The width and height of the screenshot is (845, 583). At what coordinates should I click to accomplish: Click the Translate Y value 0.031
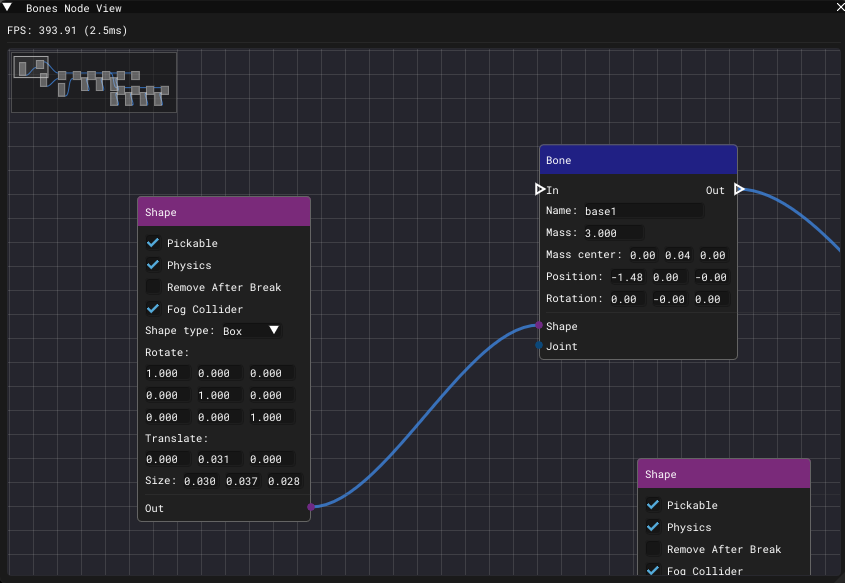click(219, 459)
